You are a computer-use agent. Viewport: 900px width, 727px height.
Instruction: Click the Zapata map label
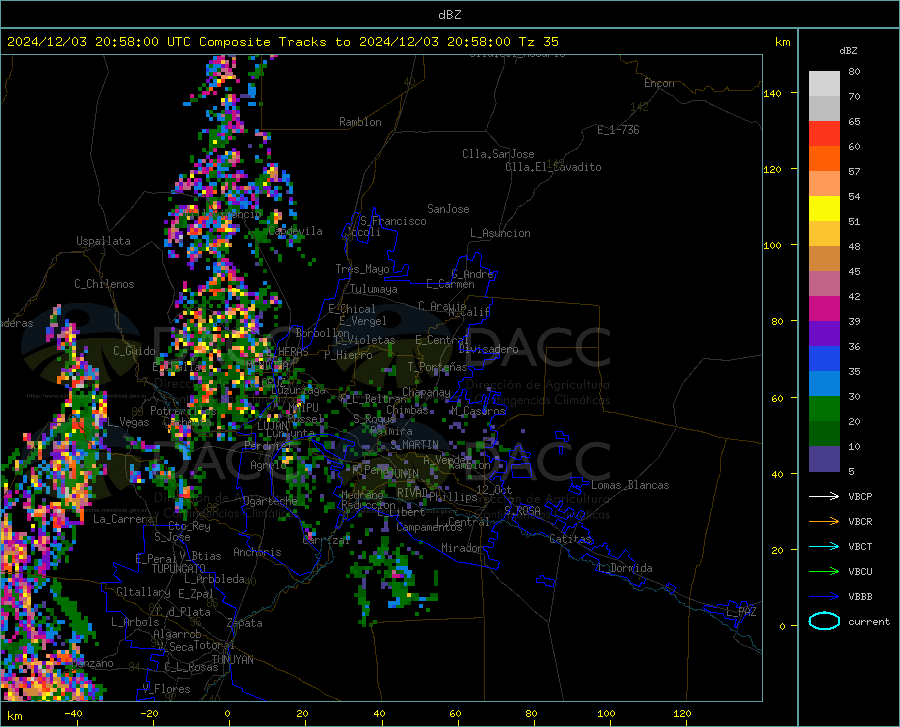click(245, 623)
